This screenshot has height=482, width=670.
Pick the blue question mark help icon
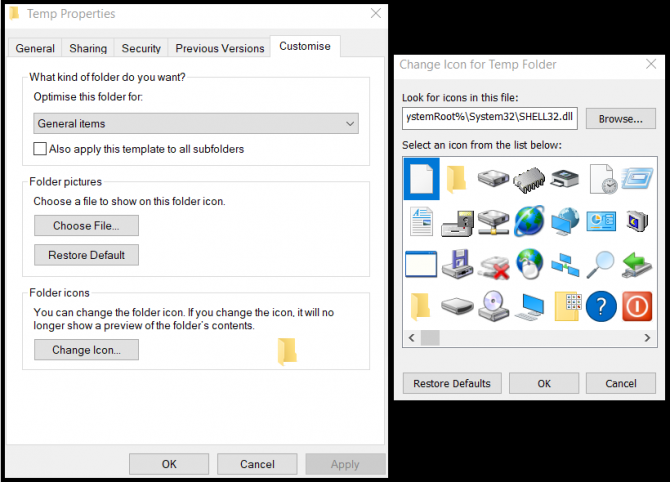(x=601, y=306)
